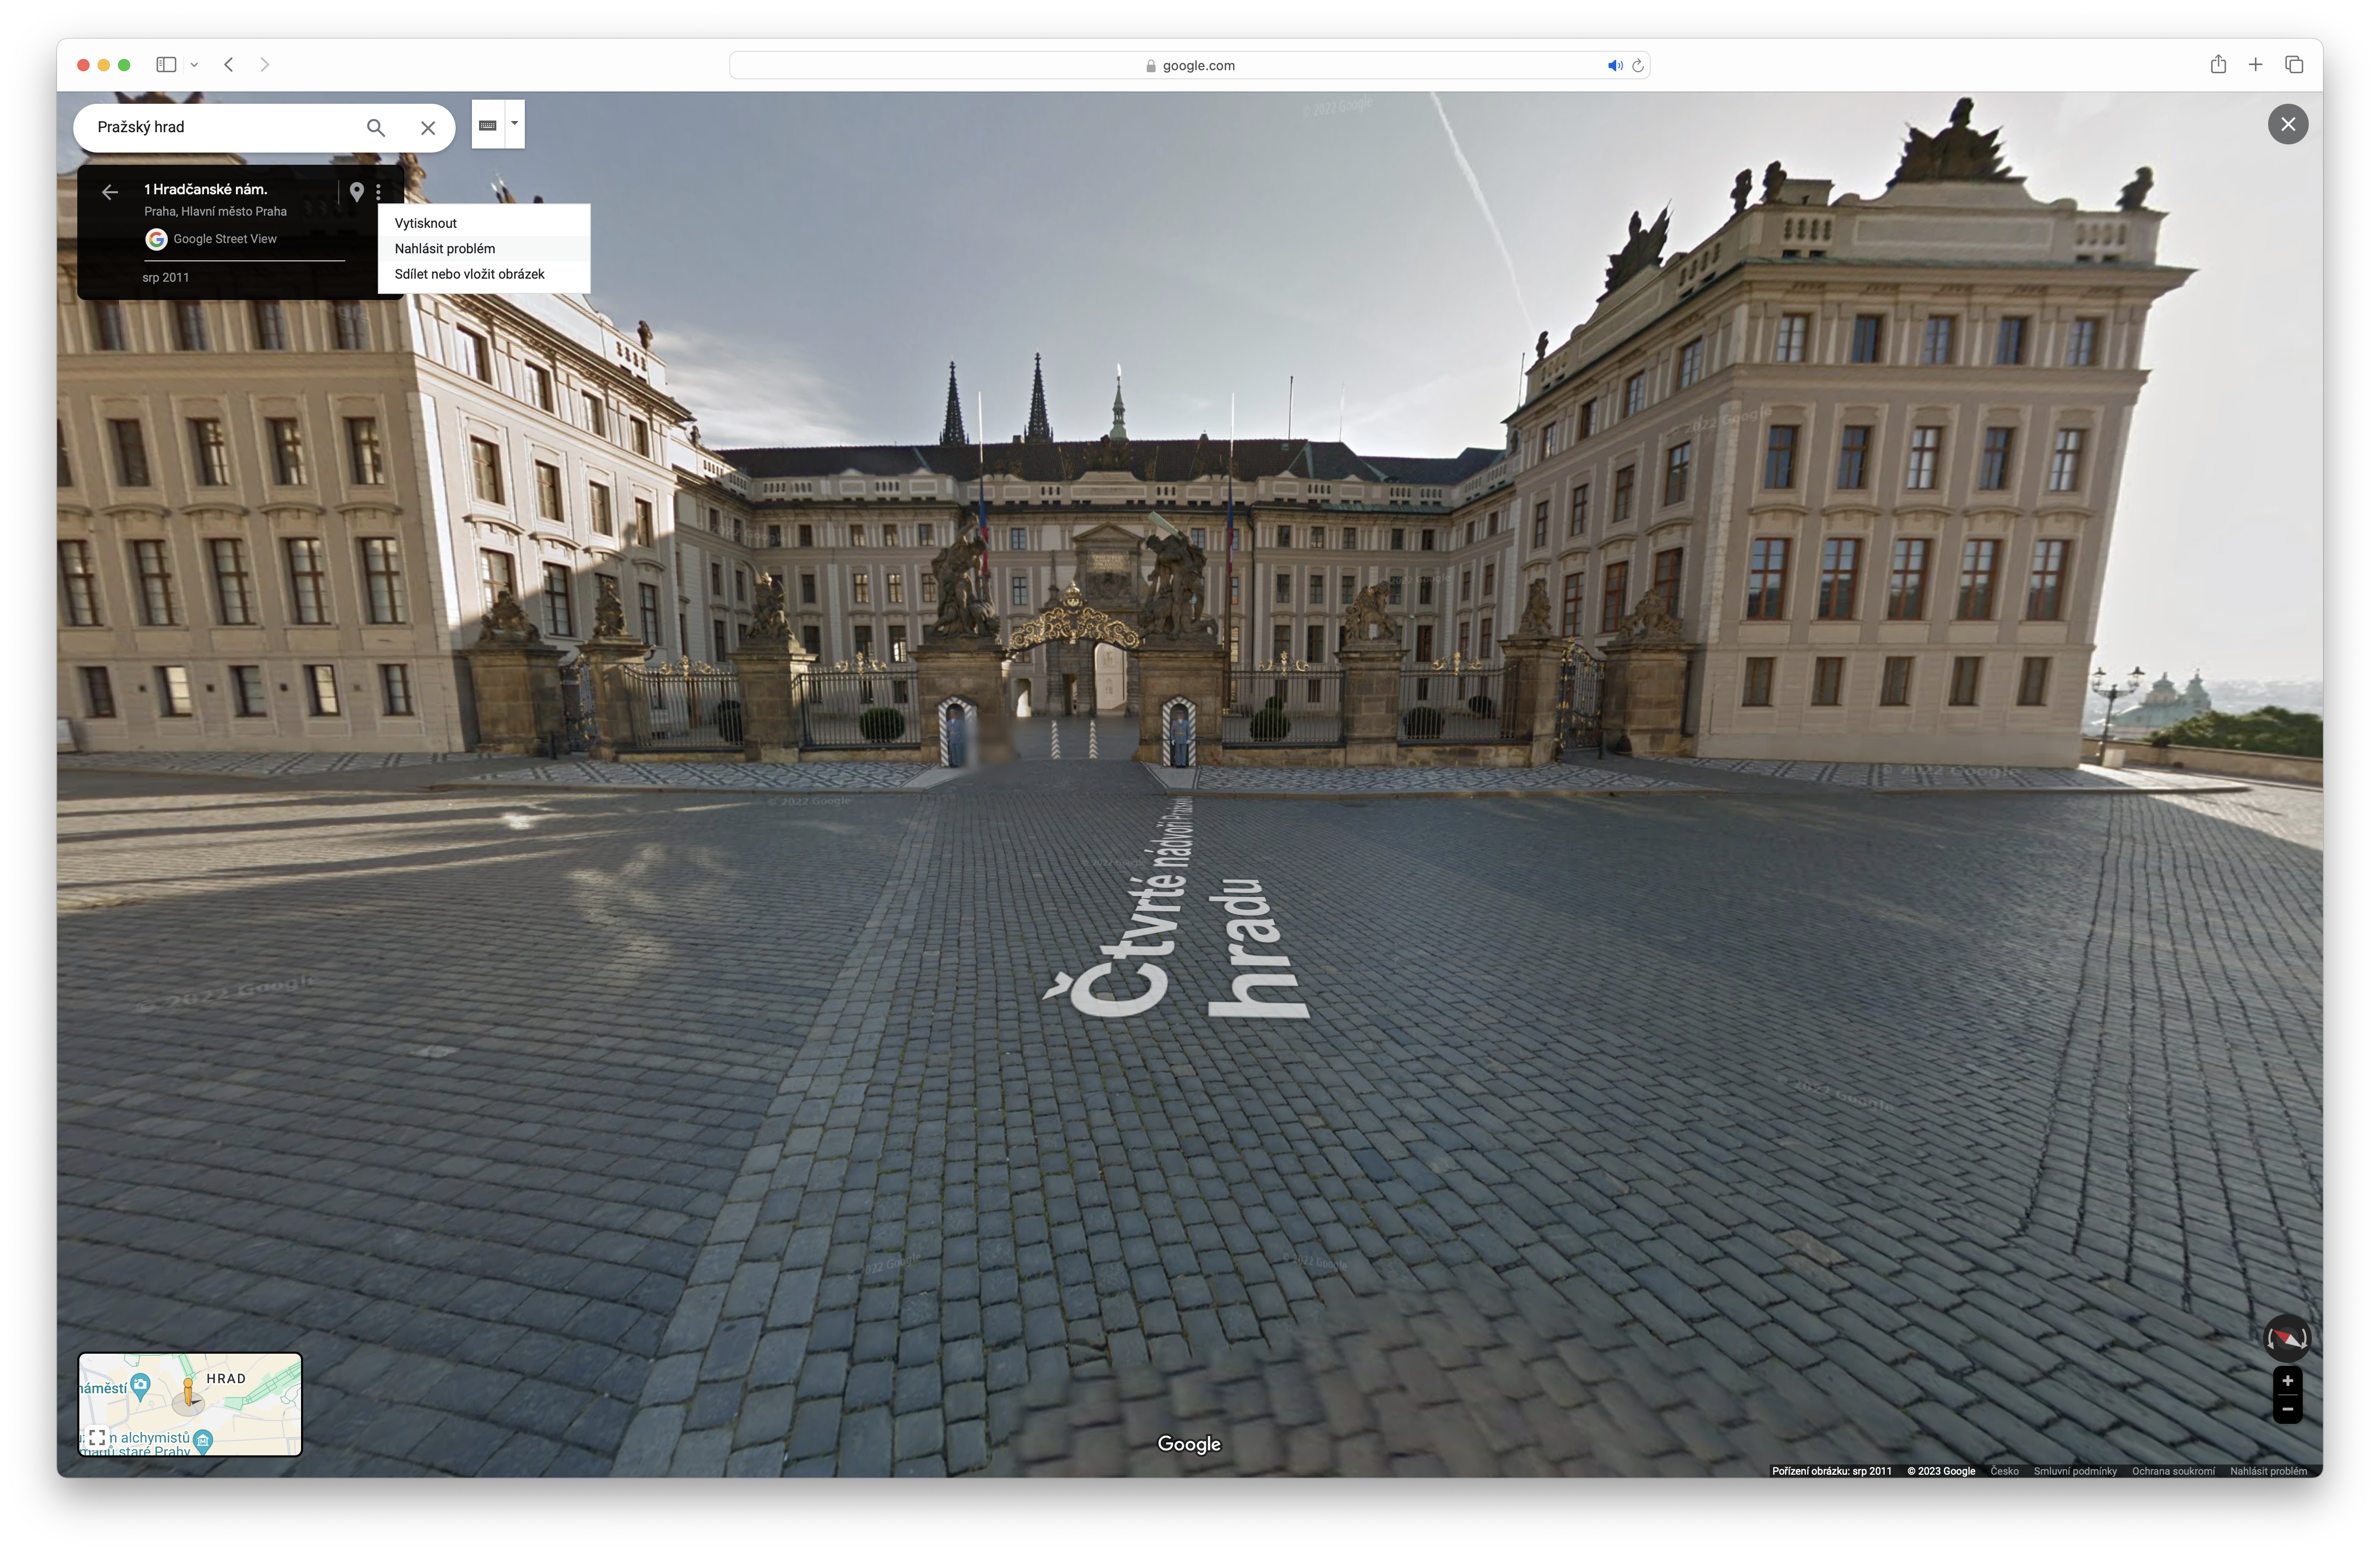Select Sdílet nebo vložit obrázek menu entry
This screenshot has height=1553, width=2380.
(468, 273)
